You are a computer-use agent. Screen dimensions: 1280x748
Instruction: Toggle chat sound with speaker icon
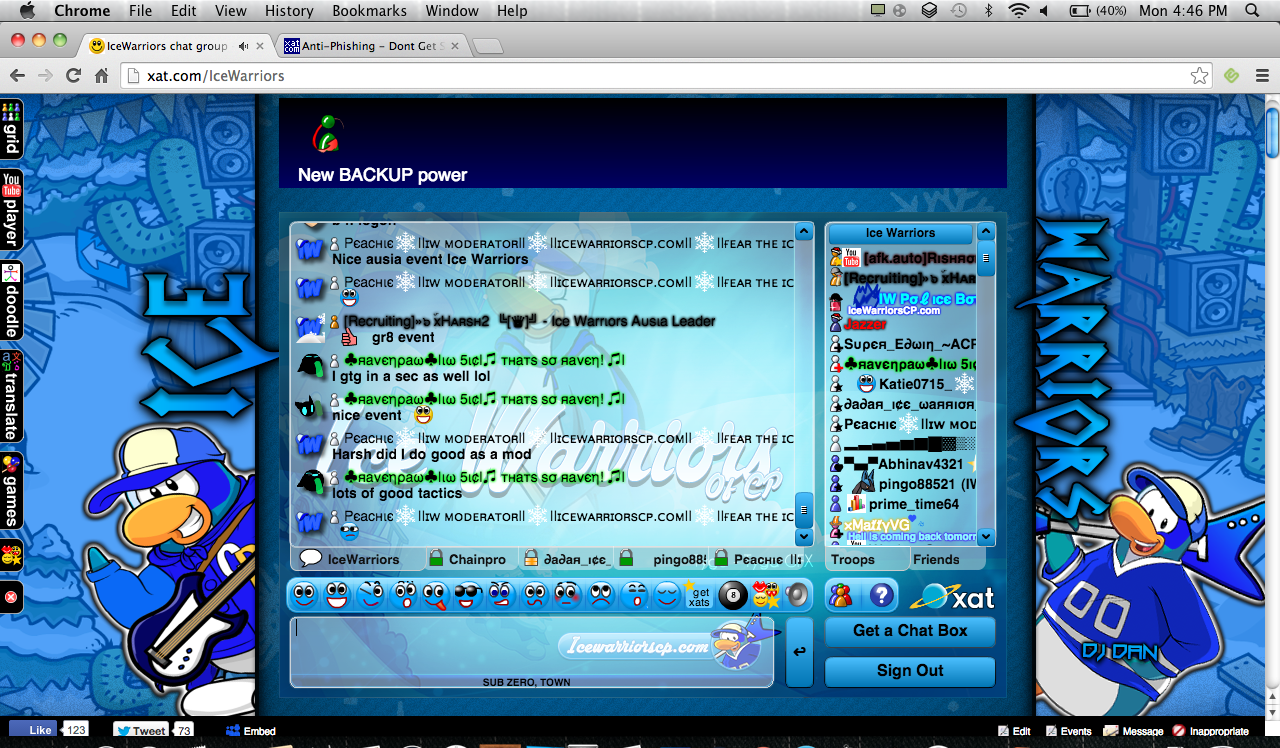tap(796, 596)
